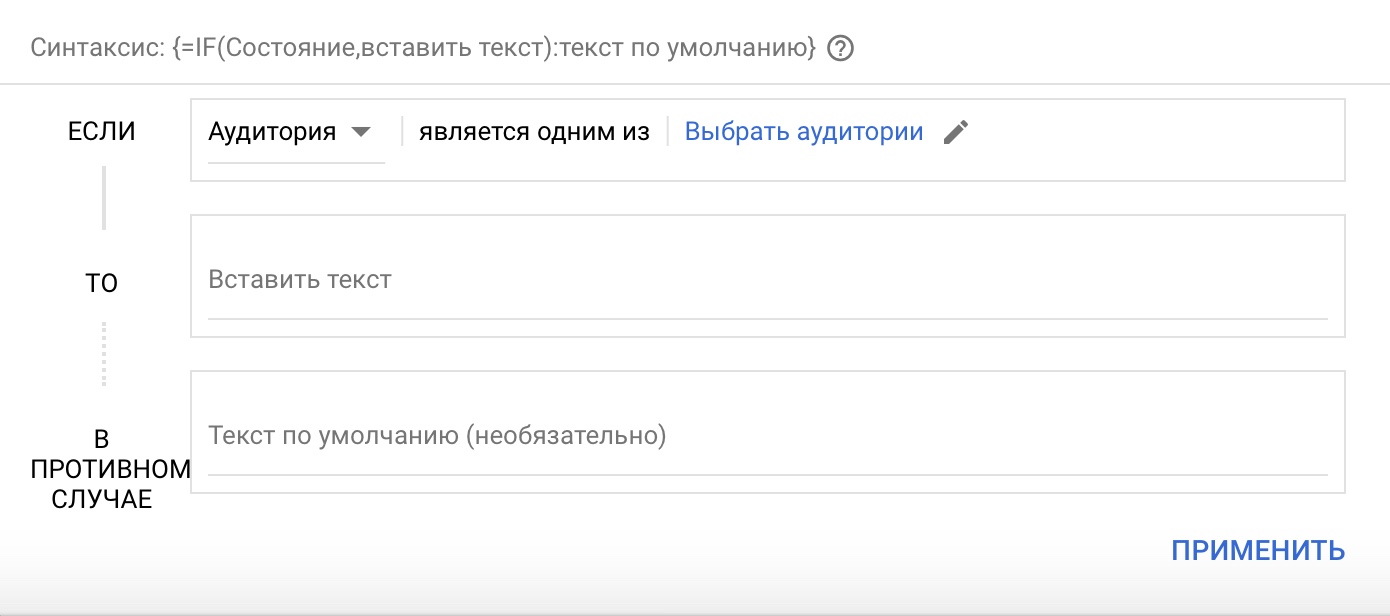This screenshot has height=616, width=1390.
Task: Focus the Вставить текст input field
Action: [767, 279]
